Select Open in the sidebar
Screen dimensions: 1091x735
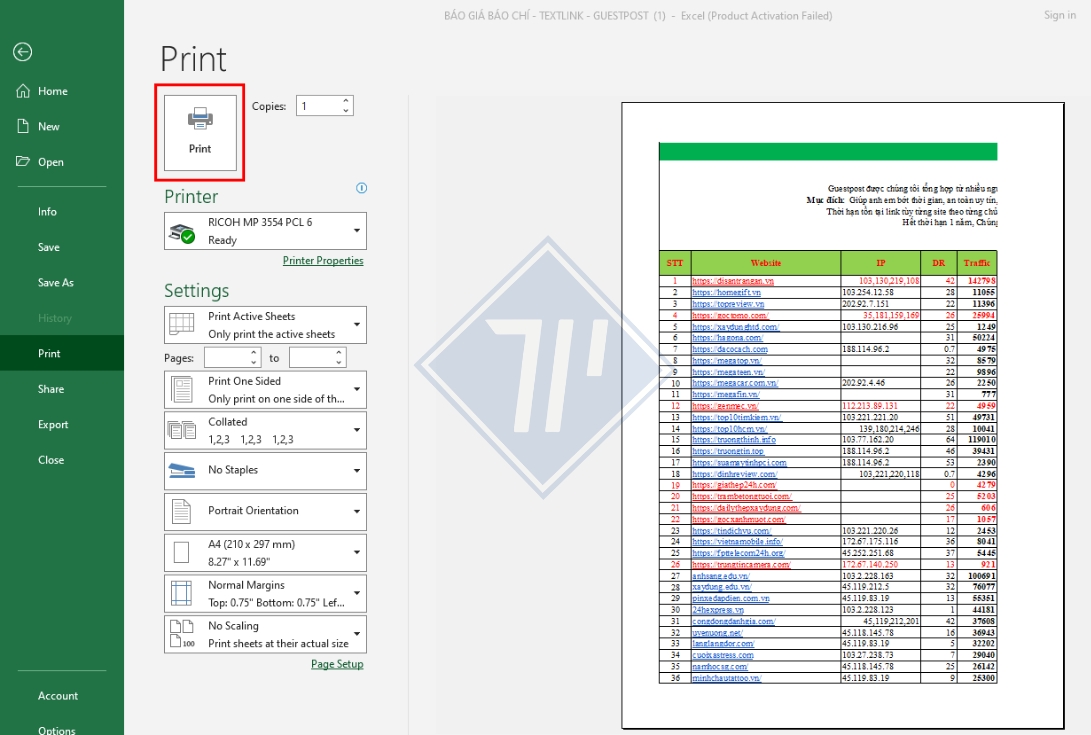(x=62, y=162)
